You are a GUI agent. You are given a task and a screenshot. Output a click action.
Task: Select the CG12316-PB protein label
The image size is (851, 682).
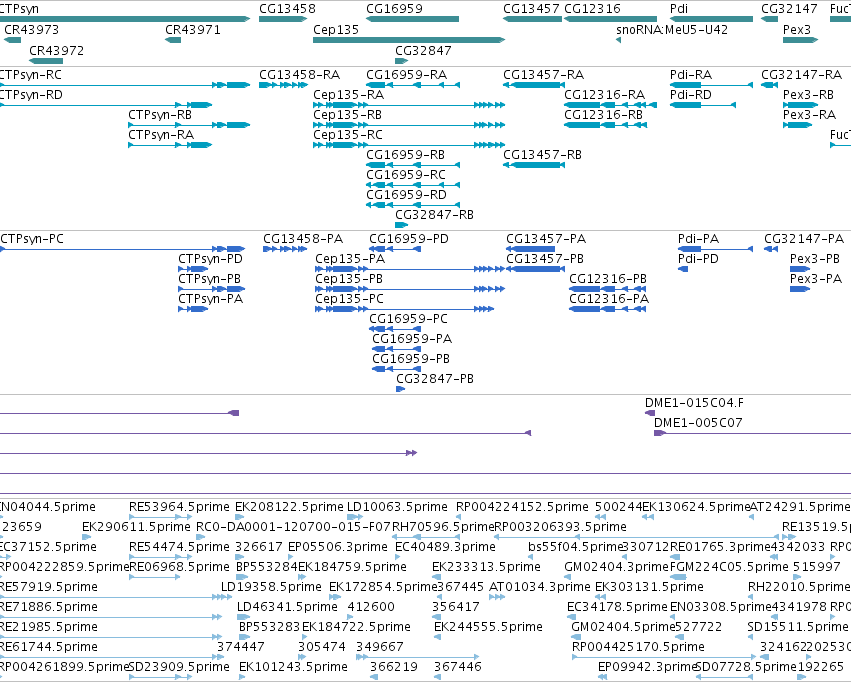tap(608, 279)
